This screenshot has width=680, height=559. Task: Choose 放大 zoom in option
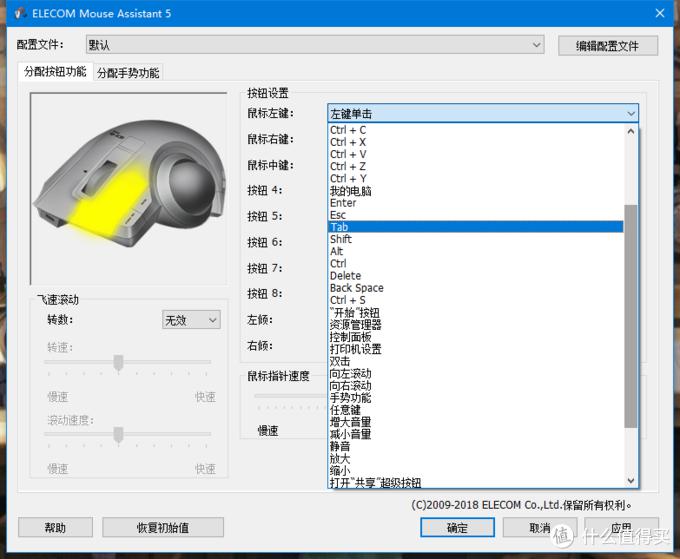[x=476, y=458]
